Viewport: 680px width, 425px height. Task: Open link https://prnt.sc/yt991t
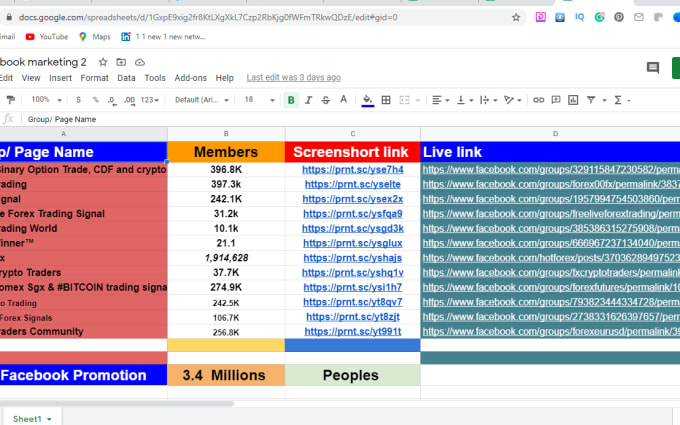pos(353,332)
